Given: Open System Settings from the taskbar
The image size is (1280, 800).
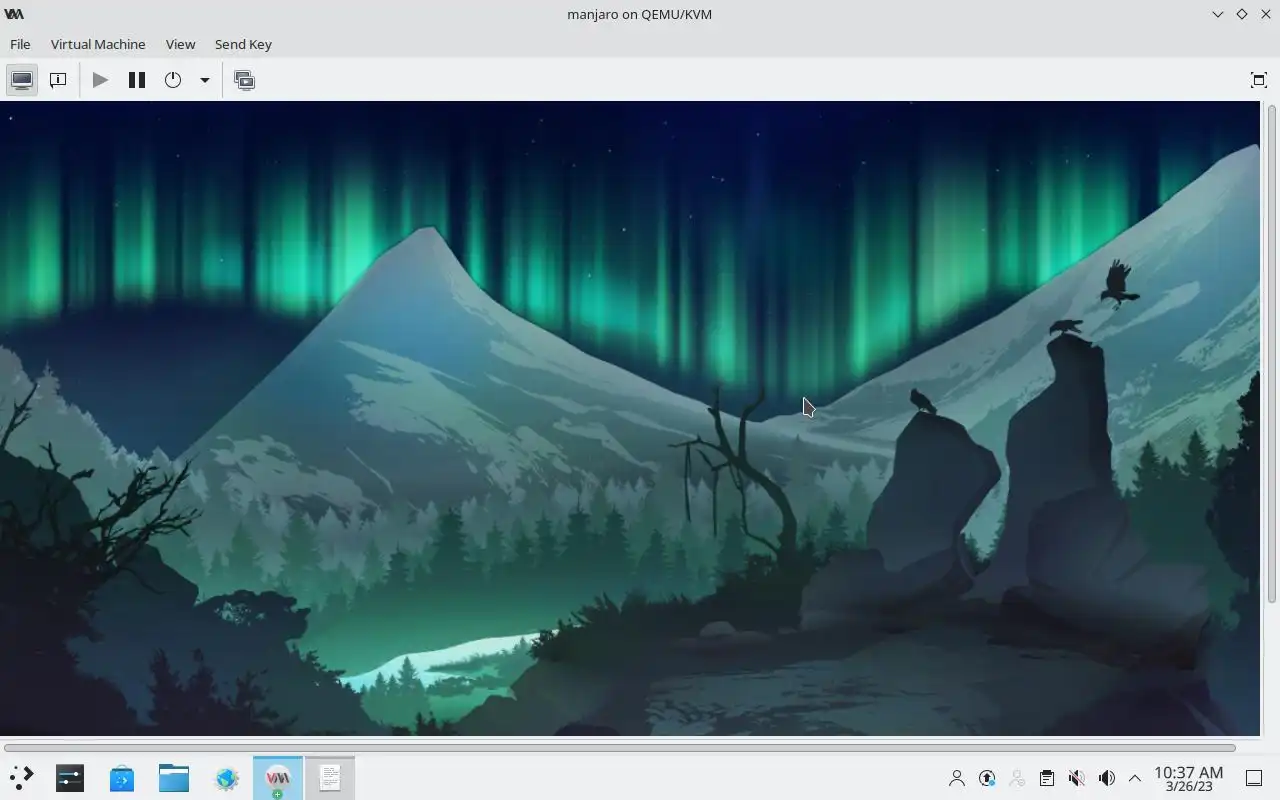Looking at the screenshot, I should 70,777.
